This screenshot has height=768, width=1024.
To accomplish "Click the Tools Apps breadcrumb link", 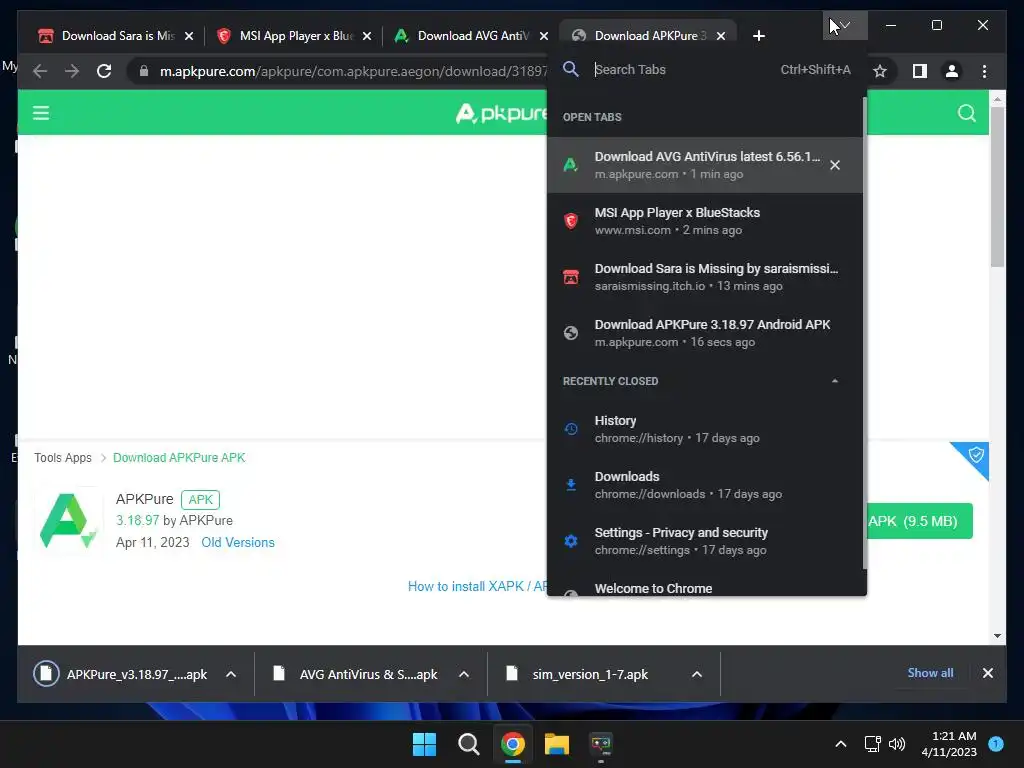I will tap(63, 458).
